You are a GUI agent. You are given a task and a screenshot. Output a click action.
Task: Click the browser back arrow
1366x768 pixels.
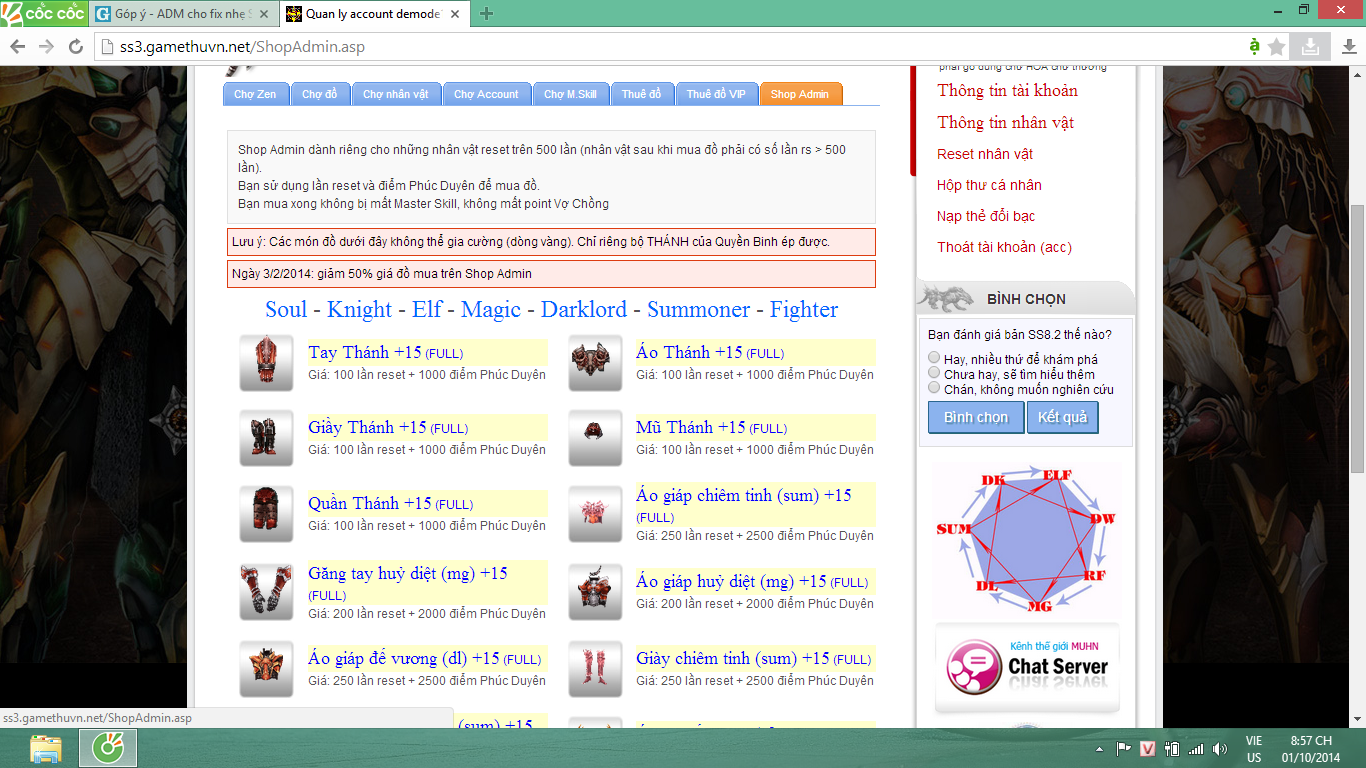point(17,46)
